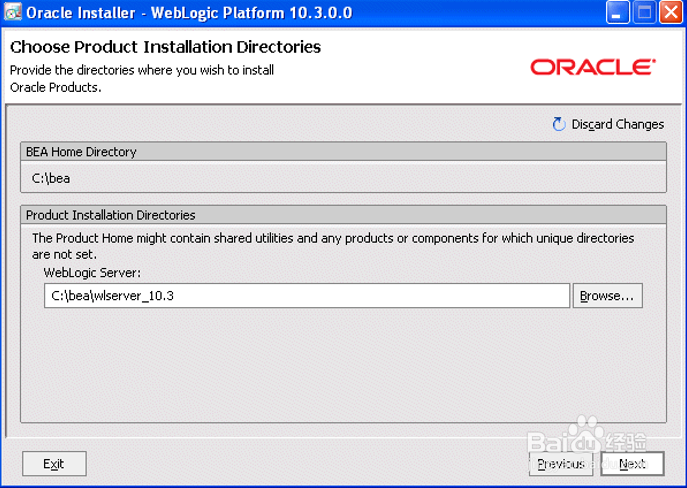Close the Oracle Installer window
This screenshot has width=687, height=488.
point(671,12)
